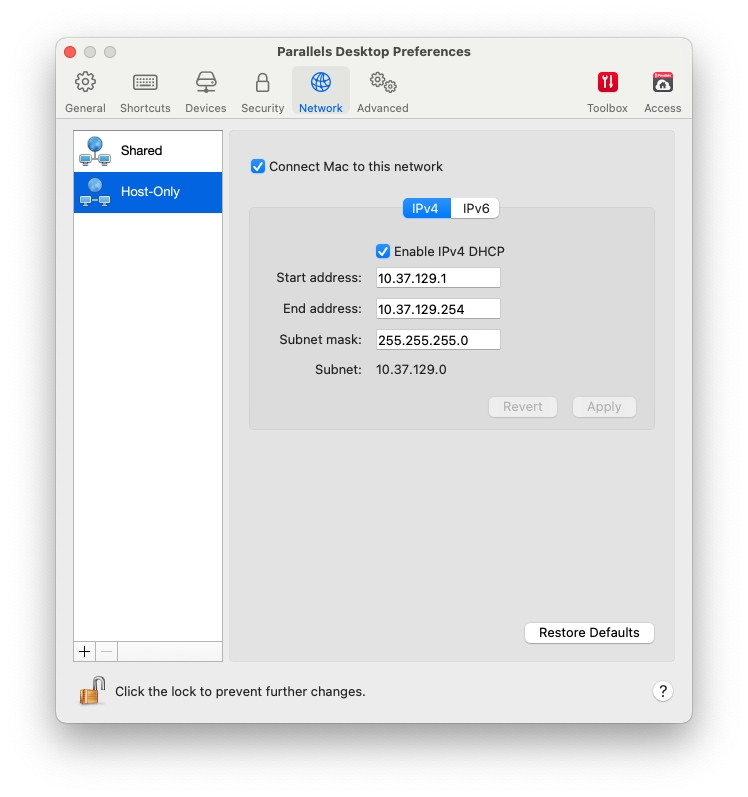Screen dimensions: 748x797
Task: Select the IPv4 tab
Action: click(x=426, y=208)
